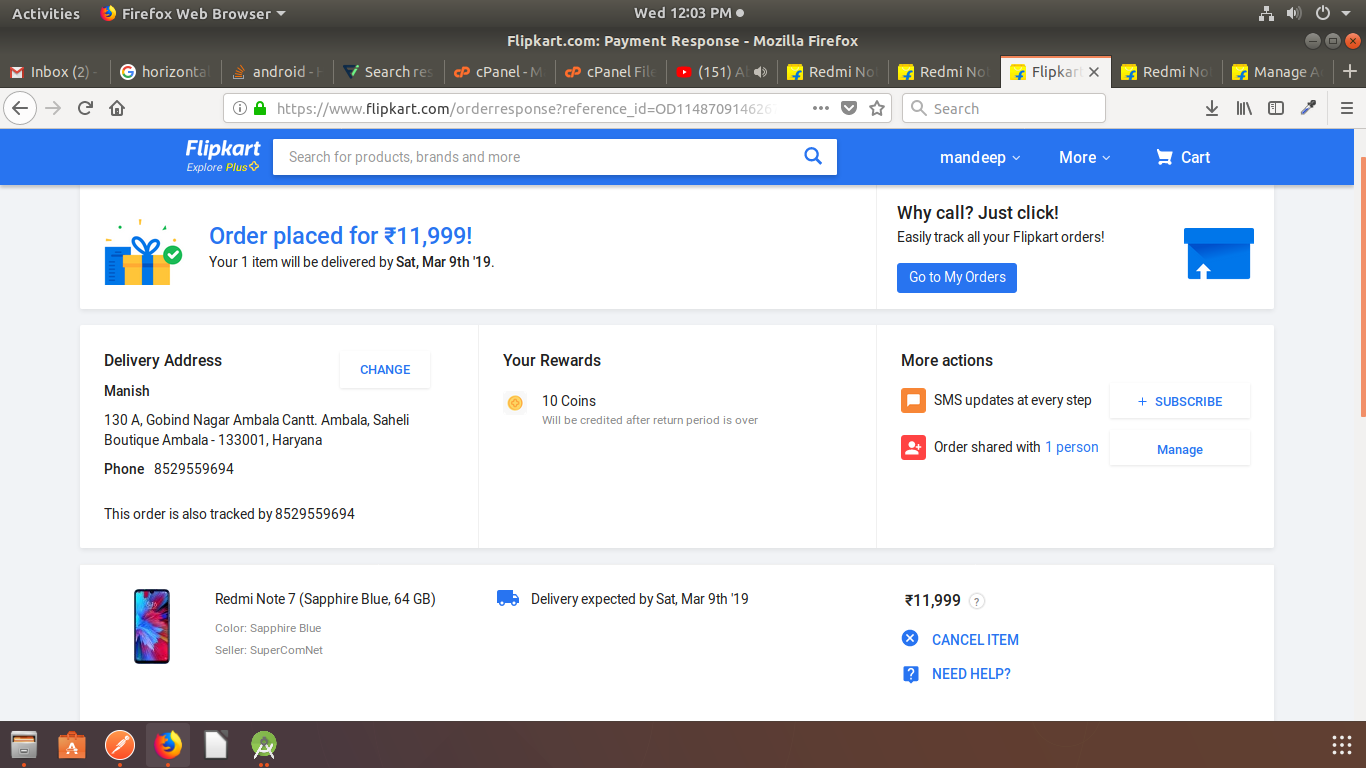Click the order total ₹11,999 item price
Screen dimensions: 1366x768
933,600
